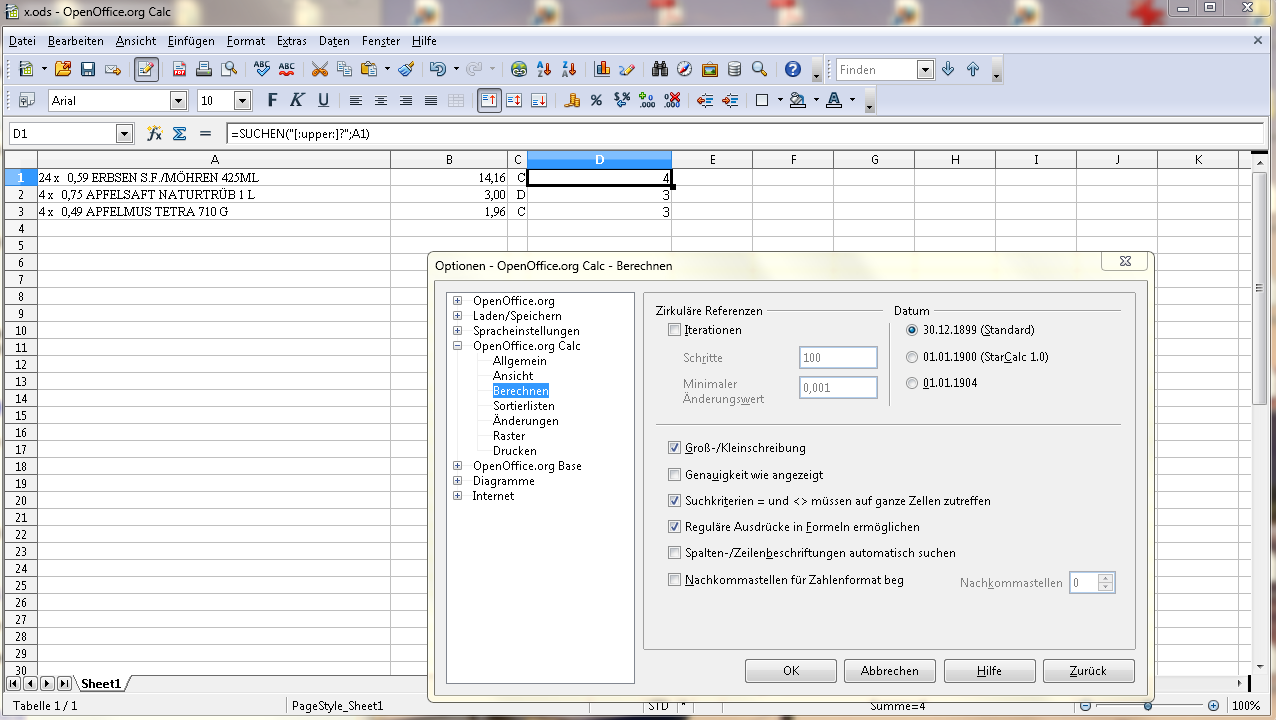Open the chart insert tool

[x=602, y=69]
